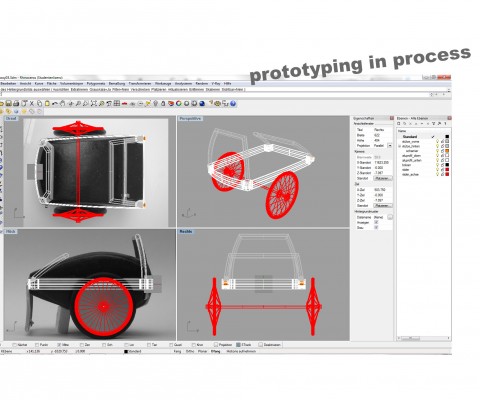Toggle the lock icon of stütze_vorne layer
480x400 pixels.
pyautogui.click(x=442, y=142)
